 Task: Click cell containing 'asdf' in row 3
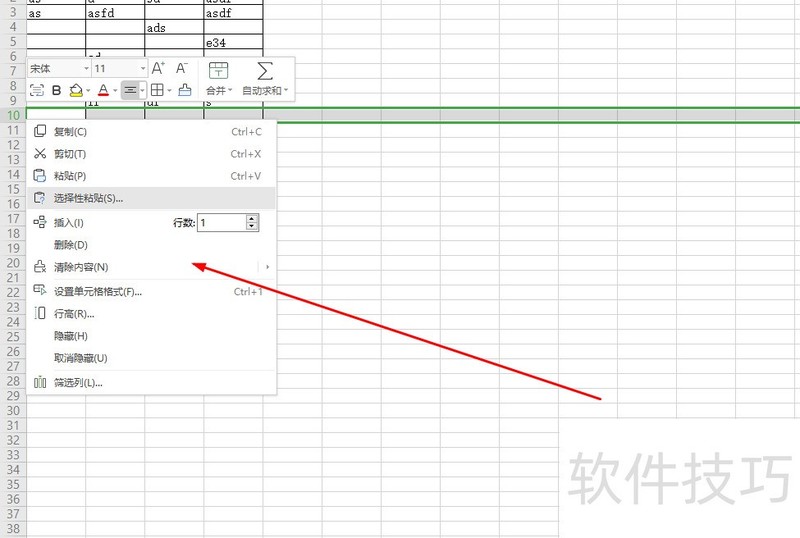point(233,13)
